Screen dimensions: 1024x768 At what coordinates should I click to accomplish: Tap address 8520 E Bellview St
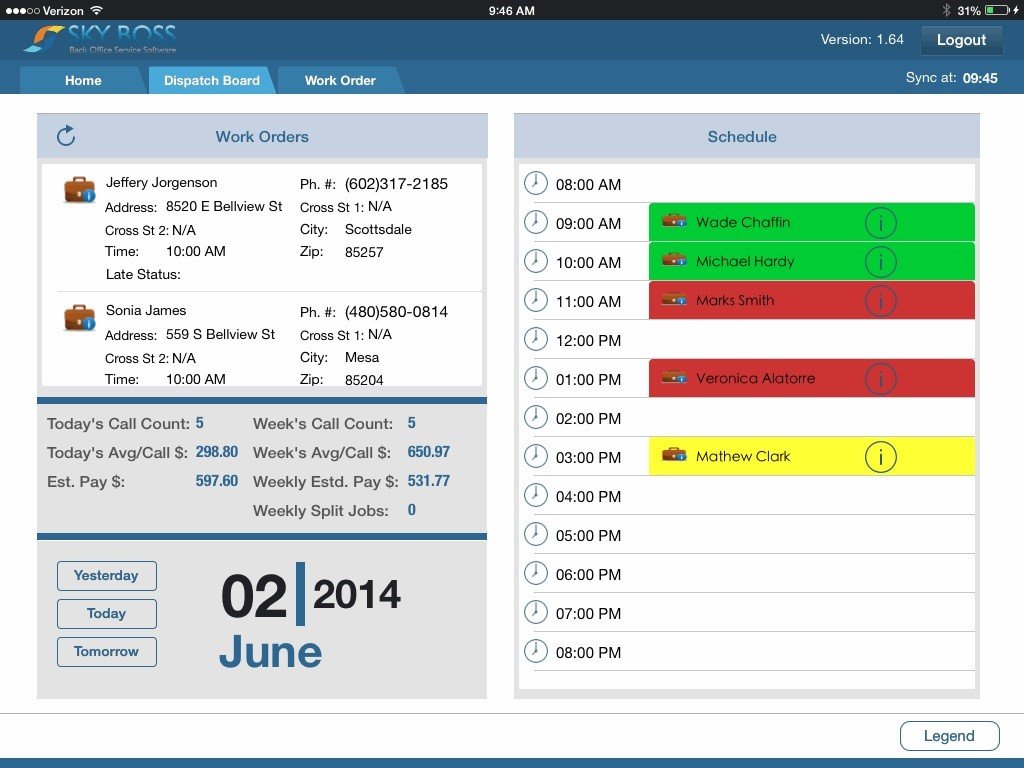[x=224, y=206]
